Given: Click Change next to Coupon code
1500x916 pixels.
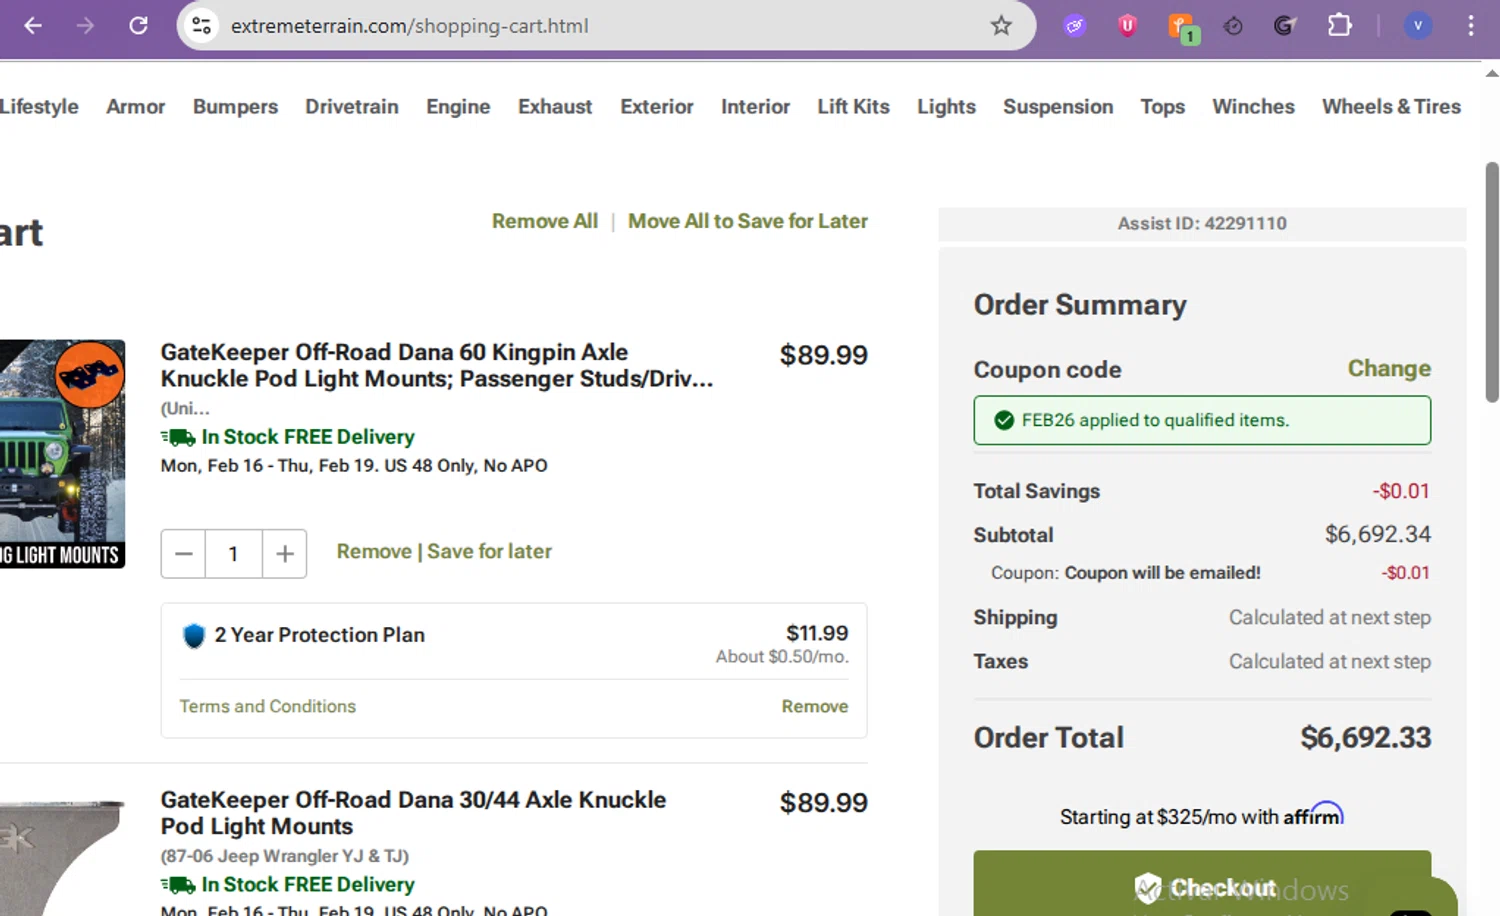Looking at the screenshot, I should [x=1388, y=368].
